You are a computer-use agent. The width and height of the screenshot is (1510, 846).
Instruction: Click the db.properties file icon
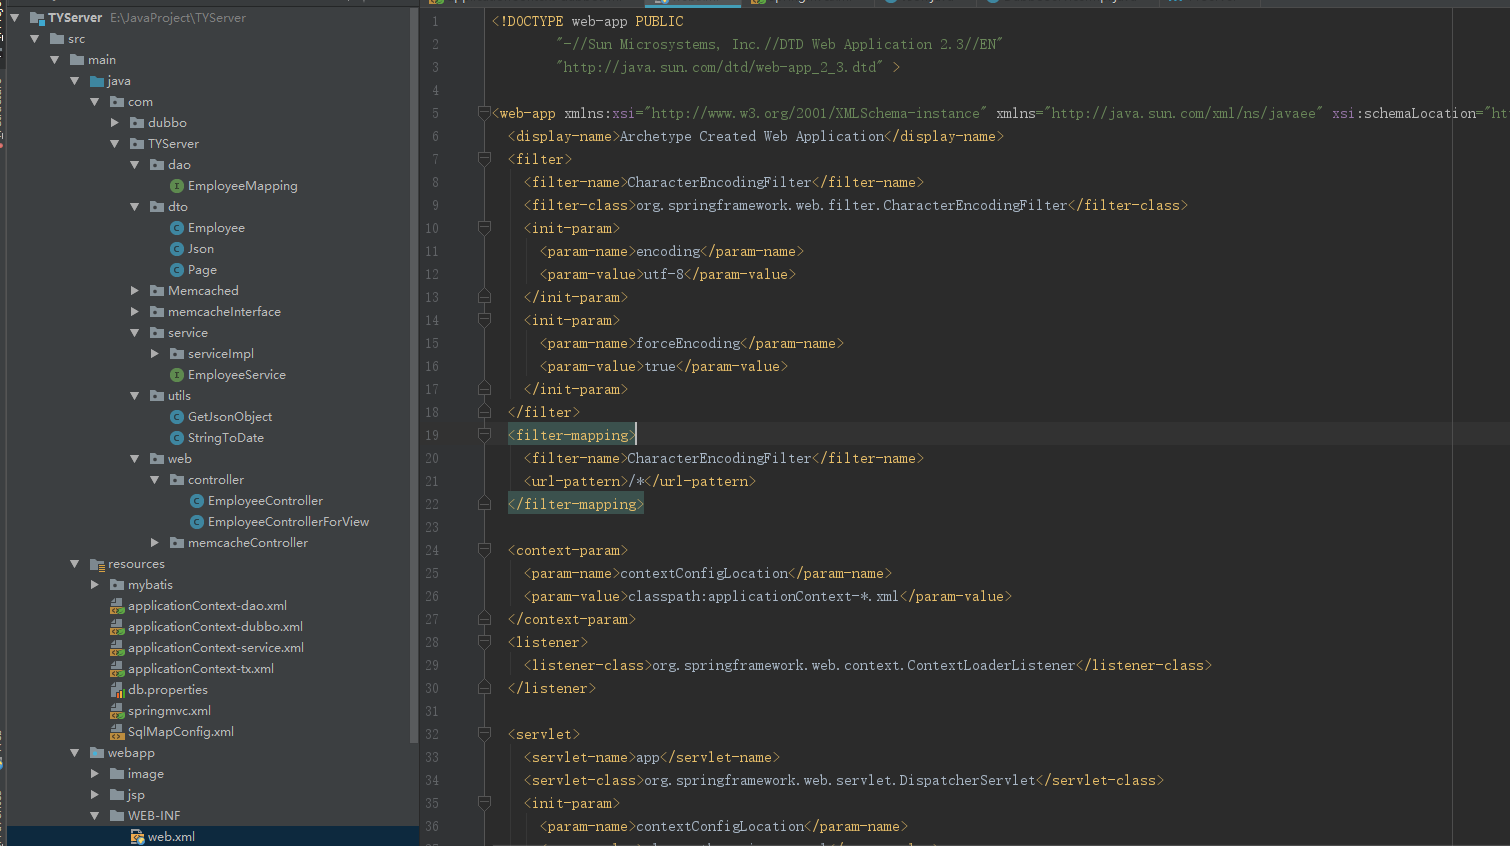tap(117, 690)
